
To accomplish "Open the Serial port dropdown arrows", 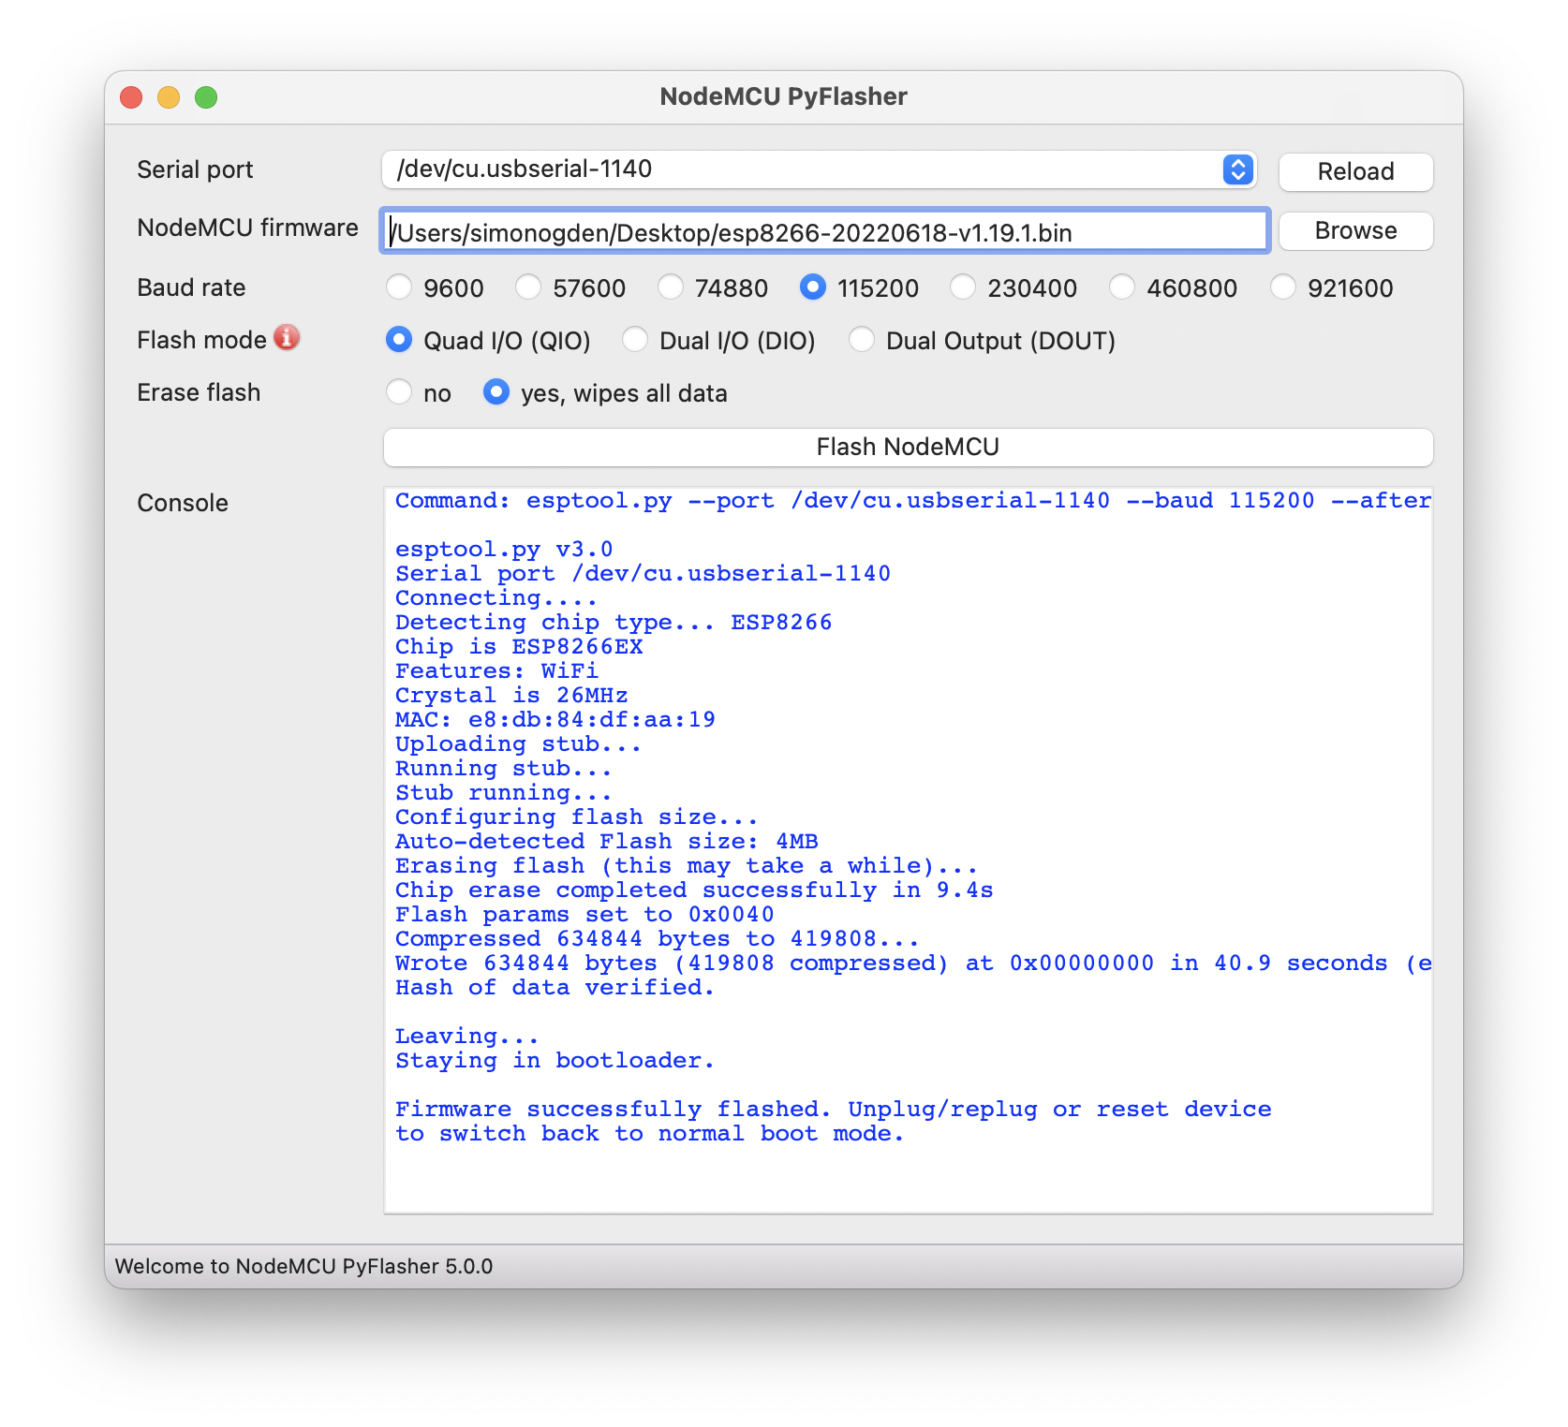I will pyautogui.click(x=1237, y=170).
